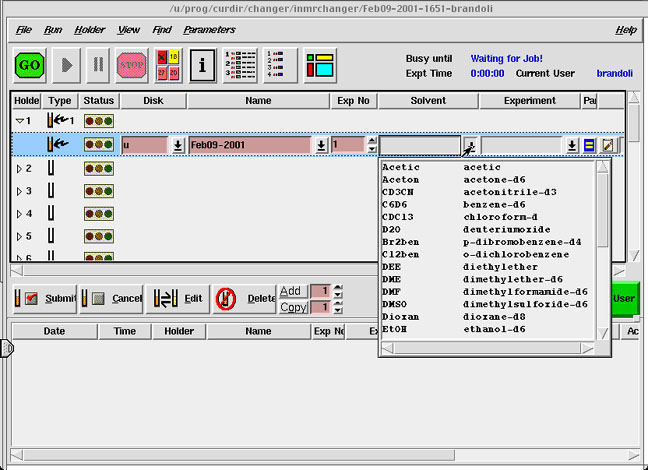Open the Parameters menu

(209, 30)
